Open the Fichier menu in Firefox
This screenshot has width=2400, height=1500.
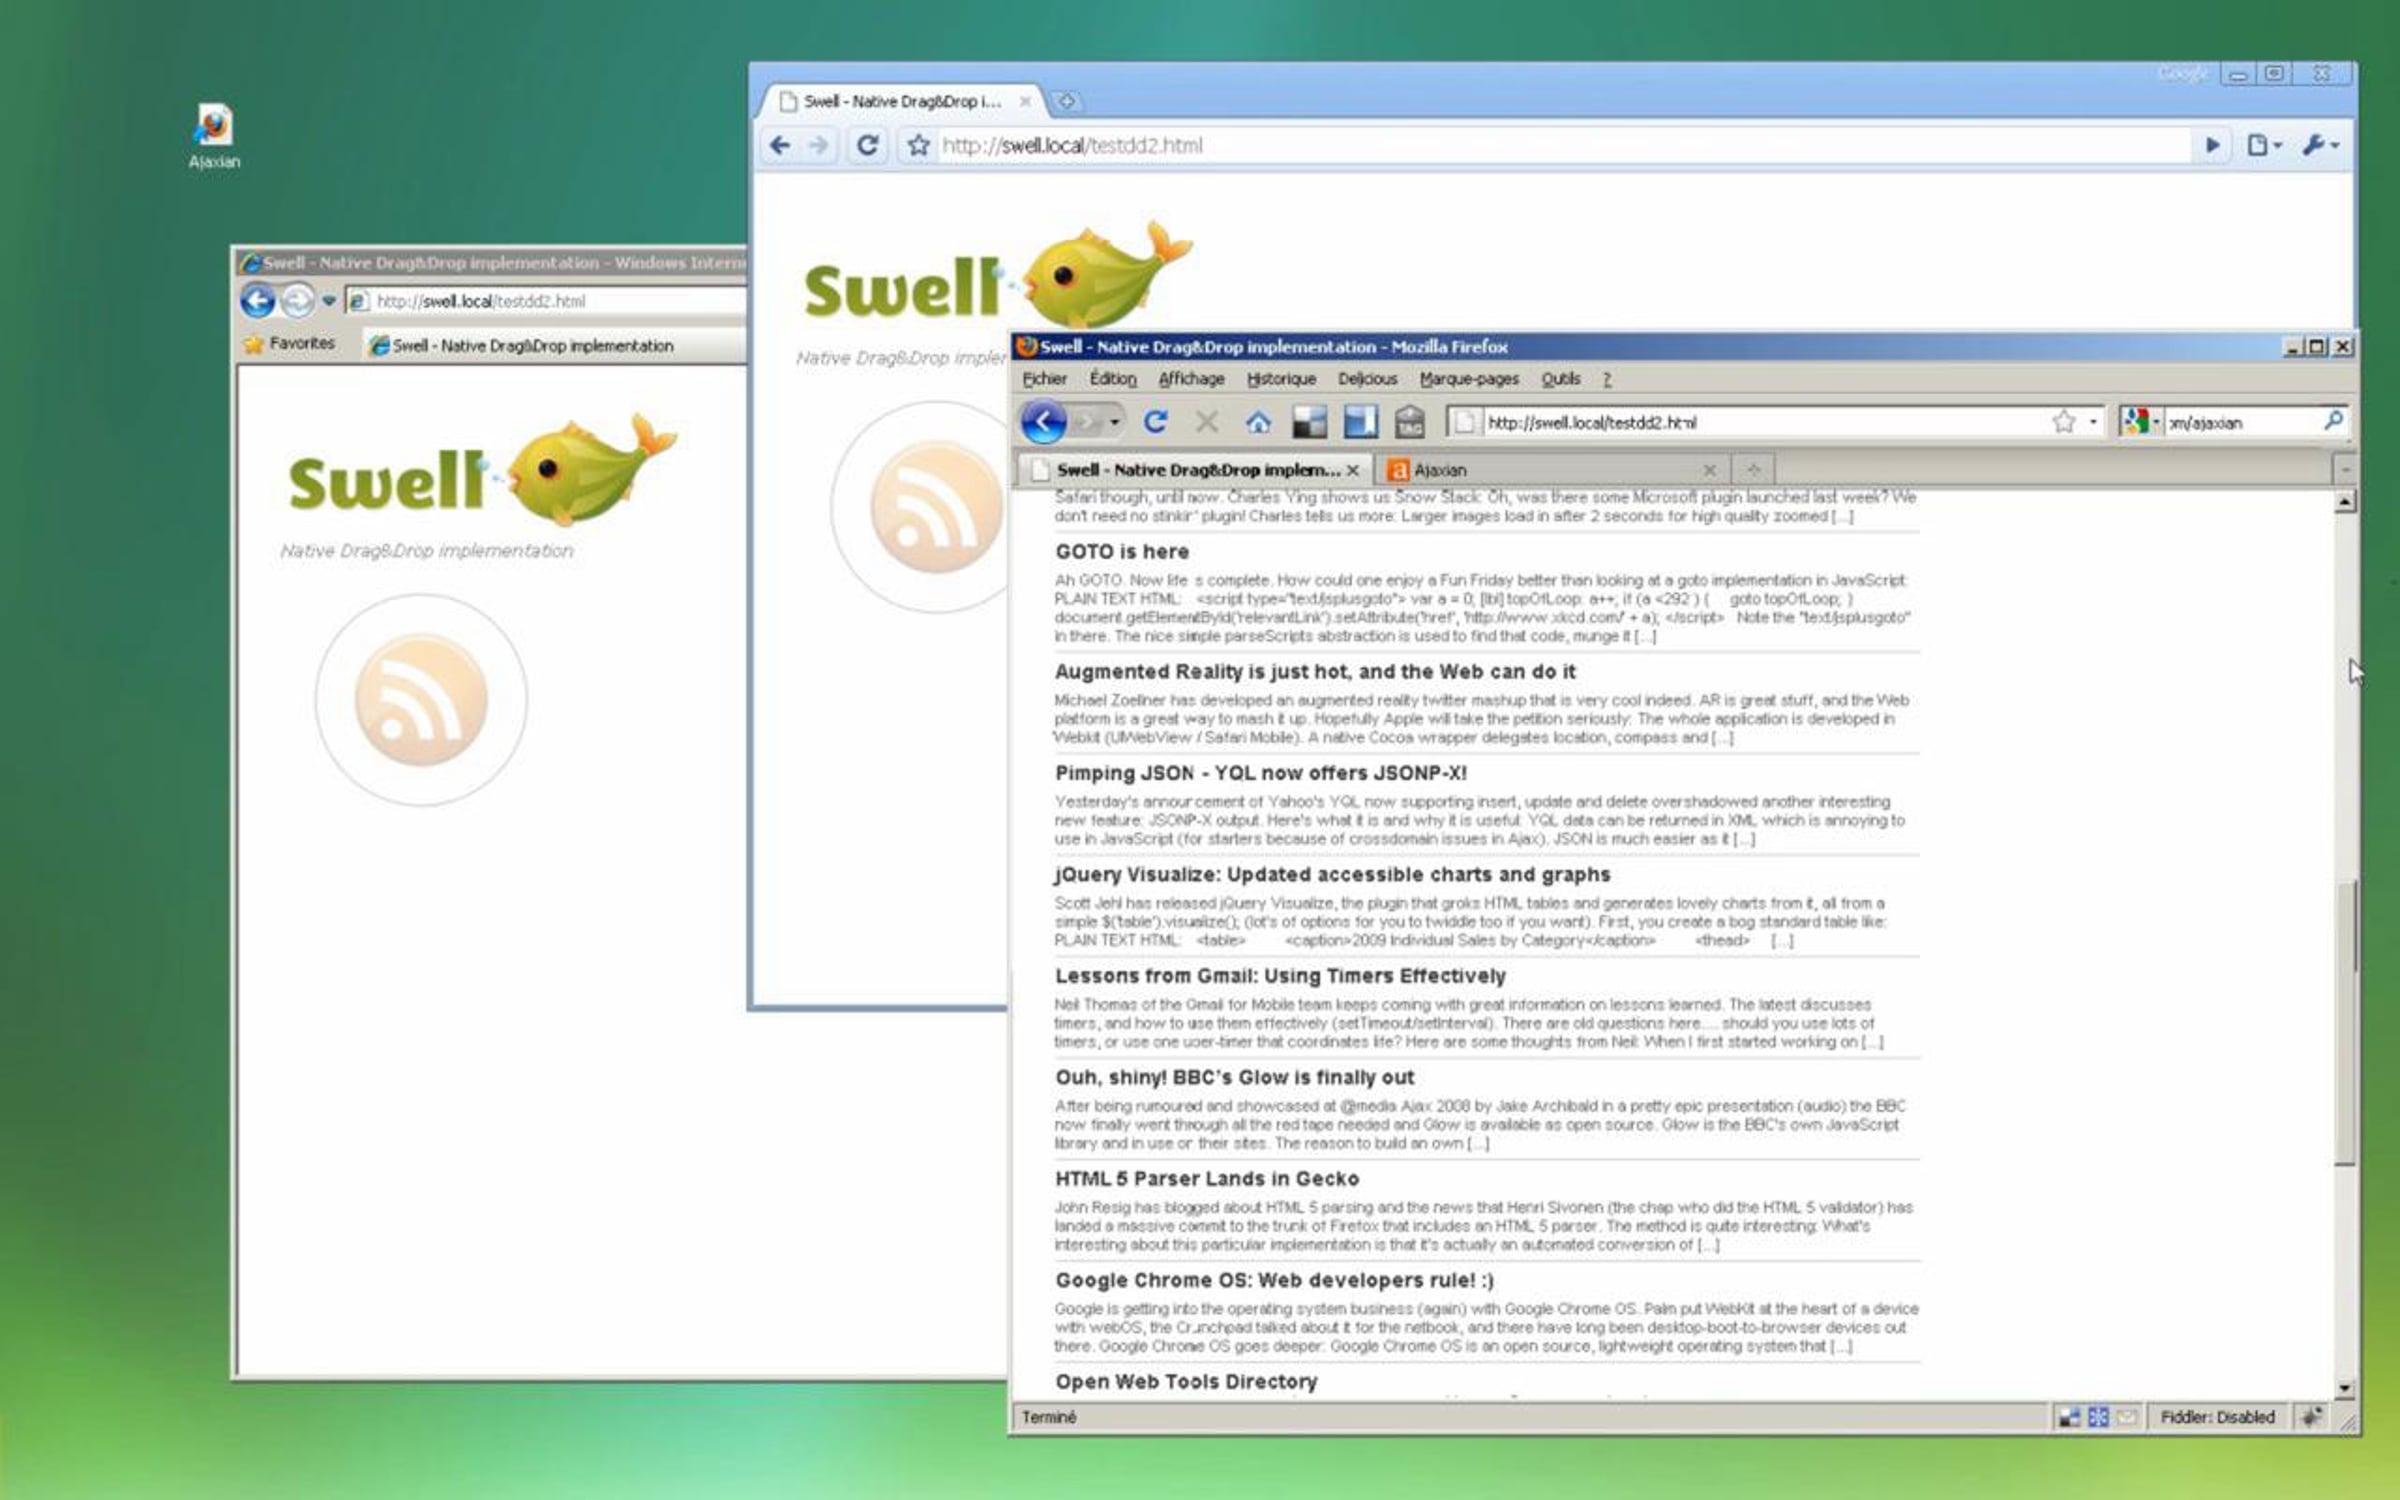(1045, 379)
